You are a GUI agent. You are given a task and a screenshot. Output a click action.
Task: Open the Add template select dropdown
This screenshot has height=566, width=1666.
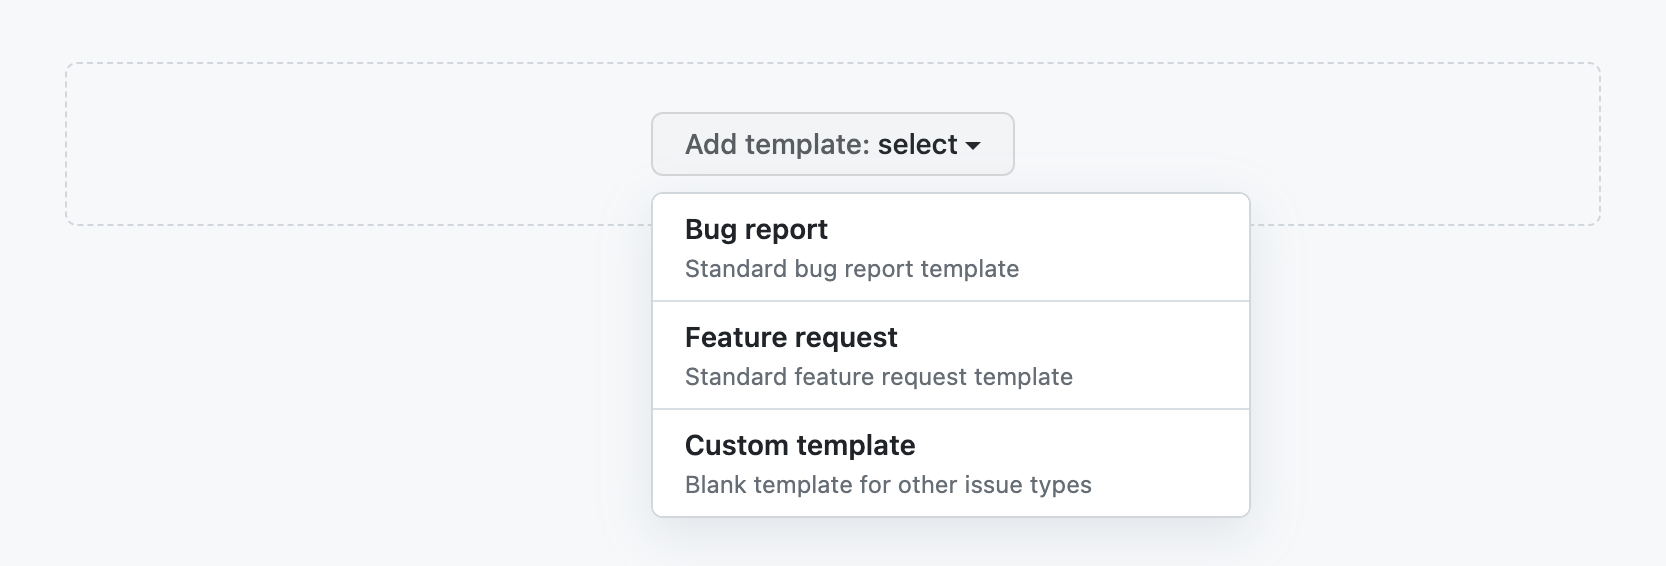coord(832,144)
